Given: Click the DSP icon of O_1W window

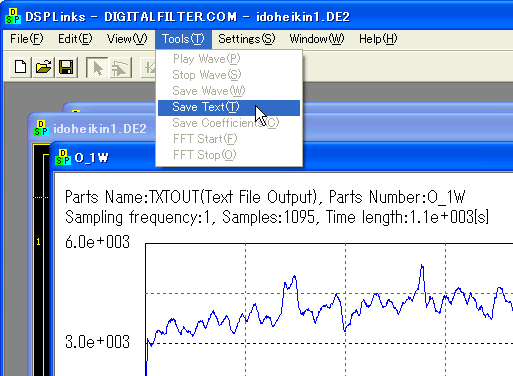Looking at the screenshot, I should pyautogui.click(x=63, y=157).
